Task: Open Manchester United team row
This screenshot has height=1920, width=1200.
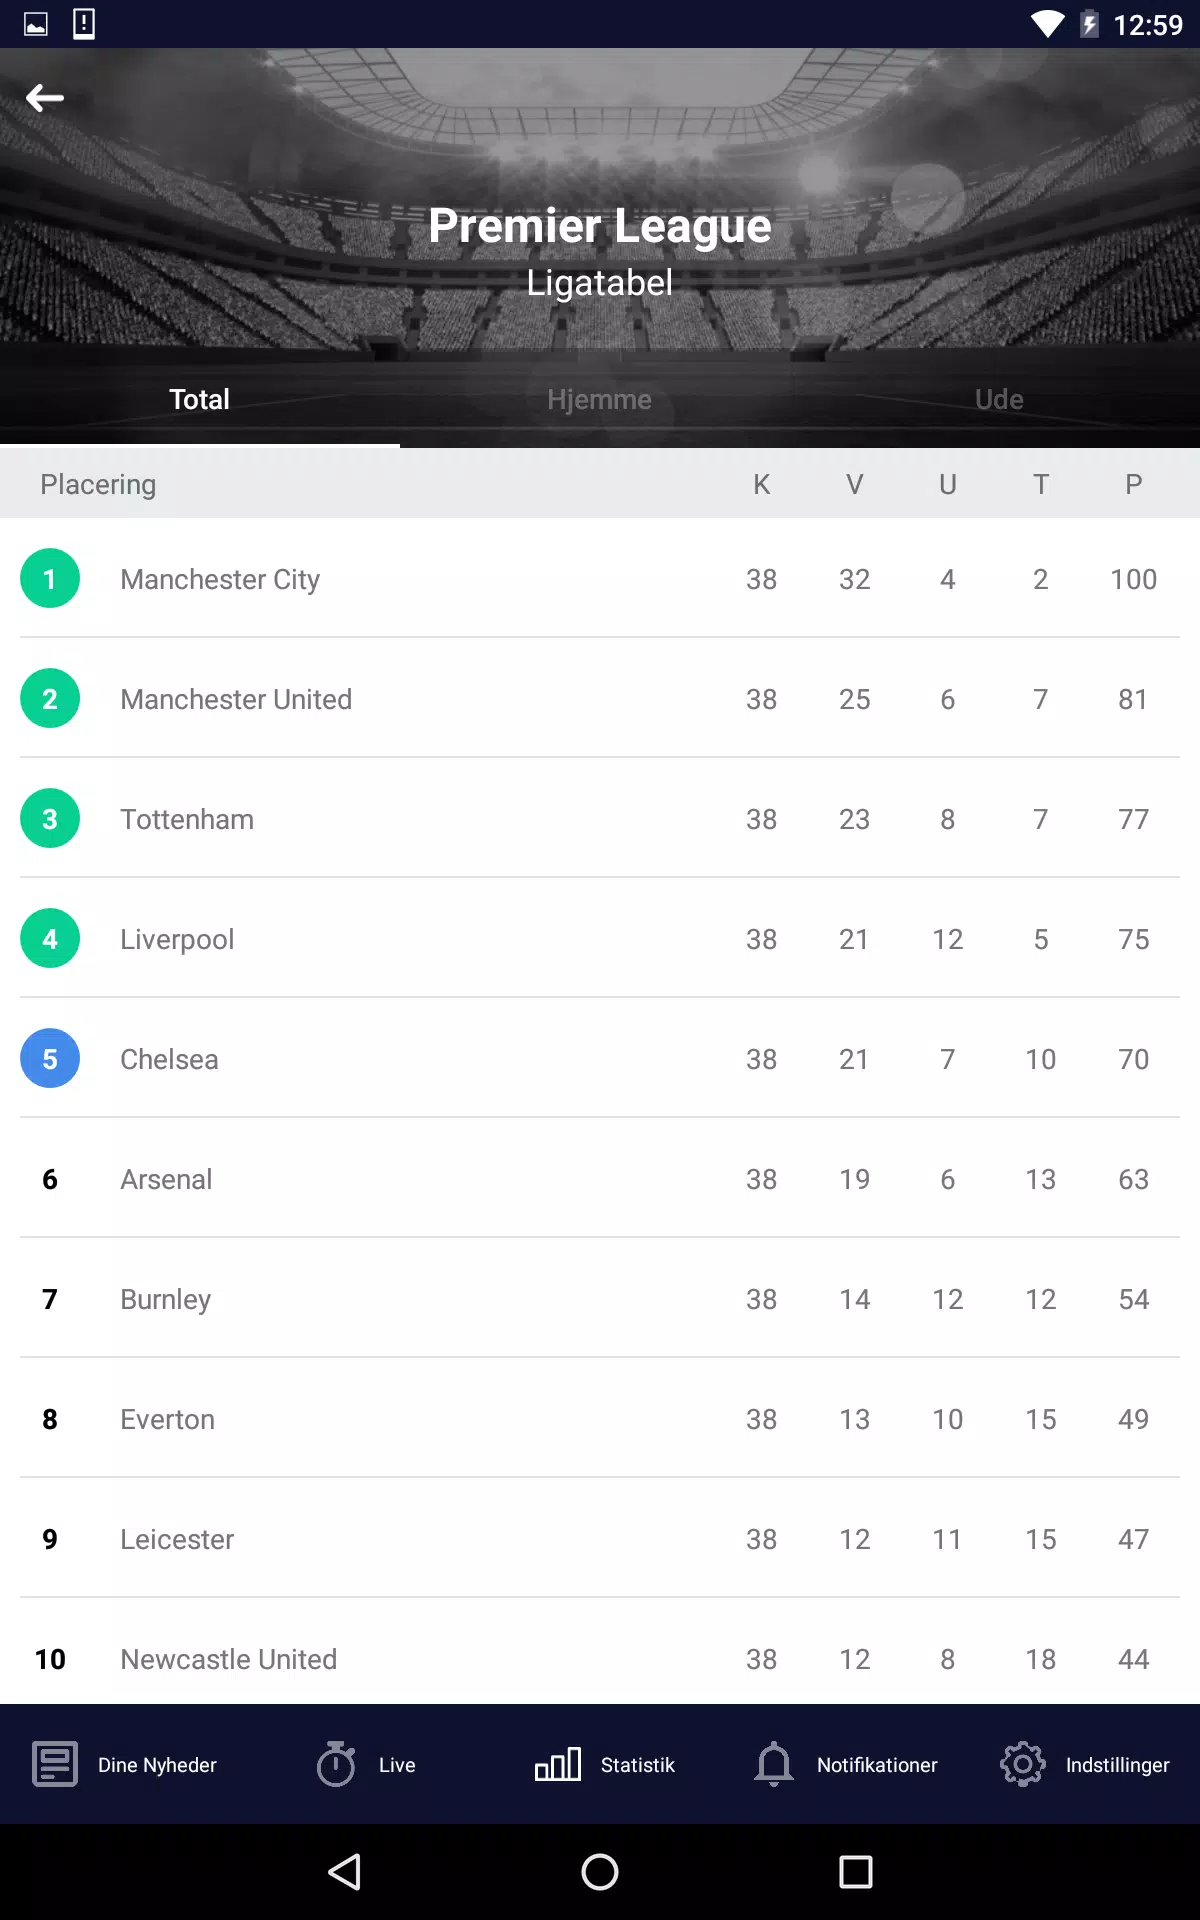Action: pos(600,698)
